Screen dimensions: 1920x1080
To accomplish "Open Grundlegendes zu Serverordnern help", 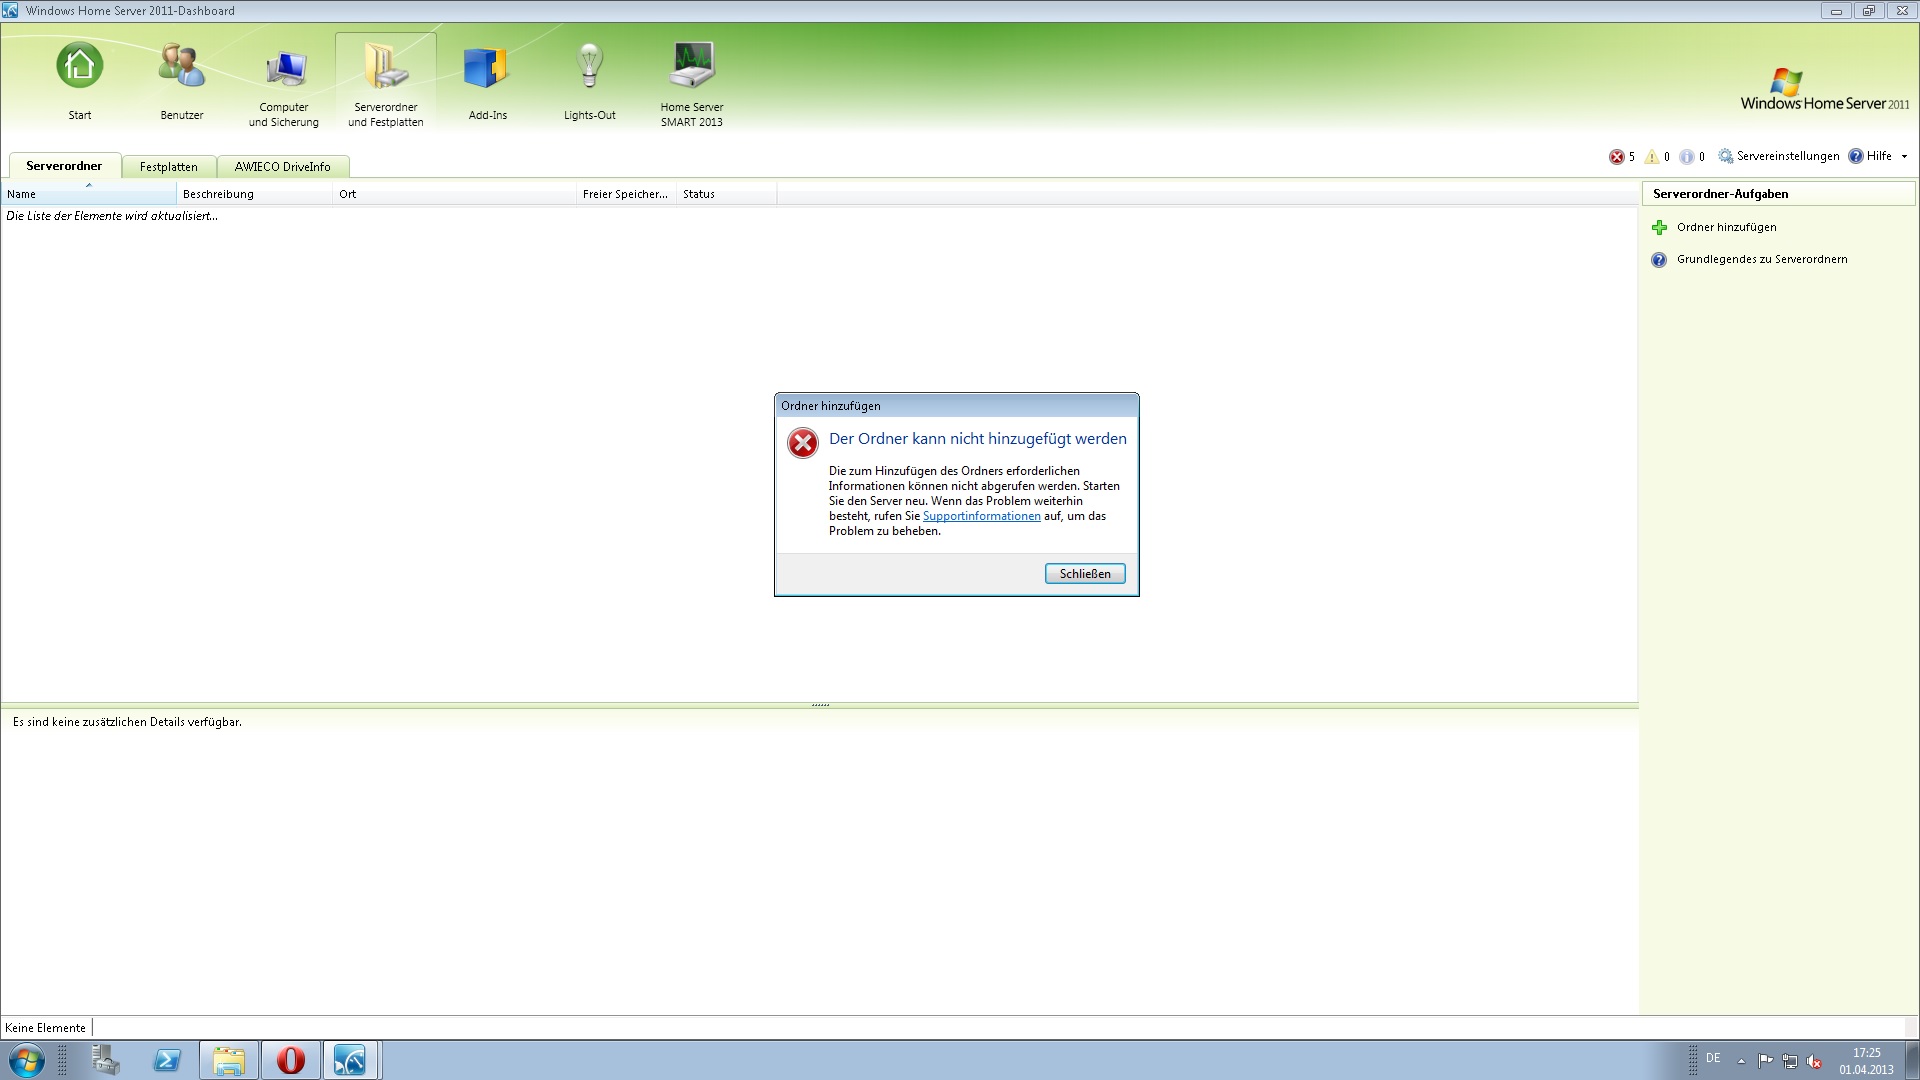I will coord(1762,259).
